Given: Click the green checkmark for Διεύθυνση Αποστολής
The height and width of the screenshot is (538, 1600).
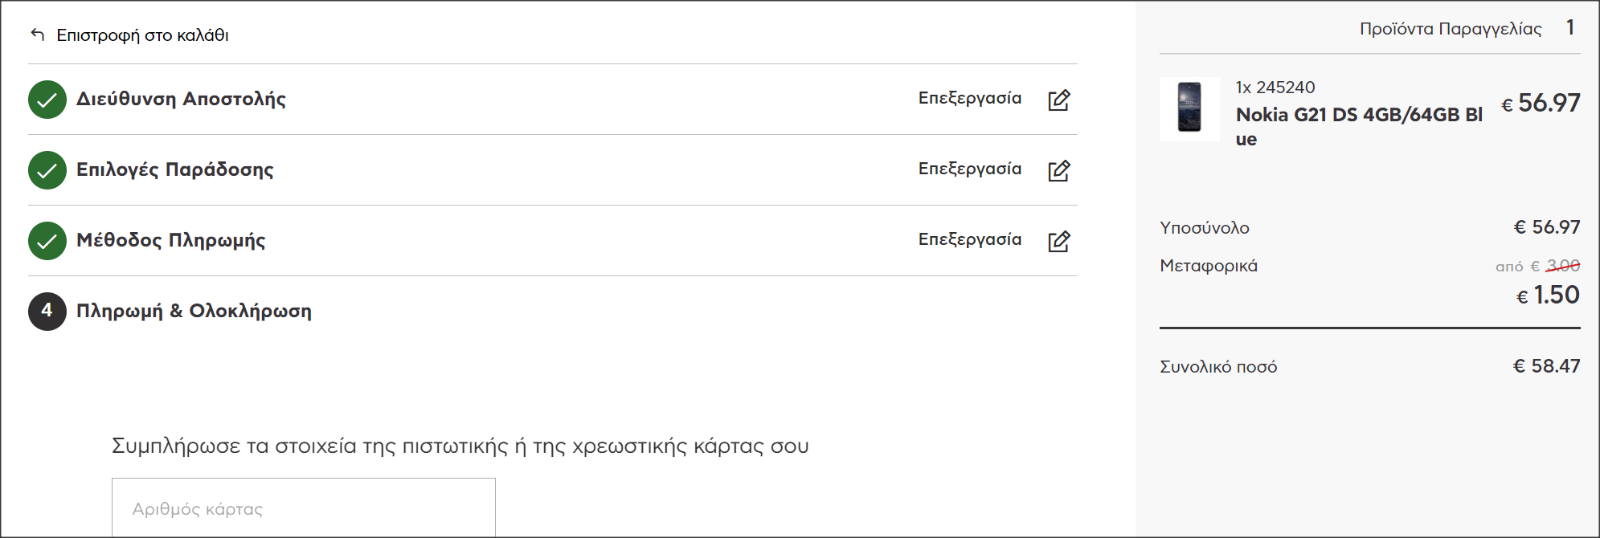Looking at the screenshot, I should (x=47, y=99).
